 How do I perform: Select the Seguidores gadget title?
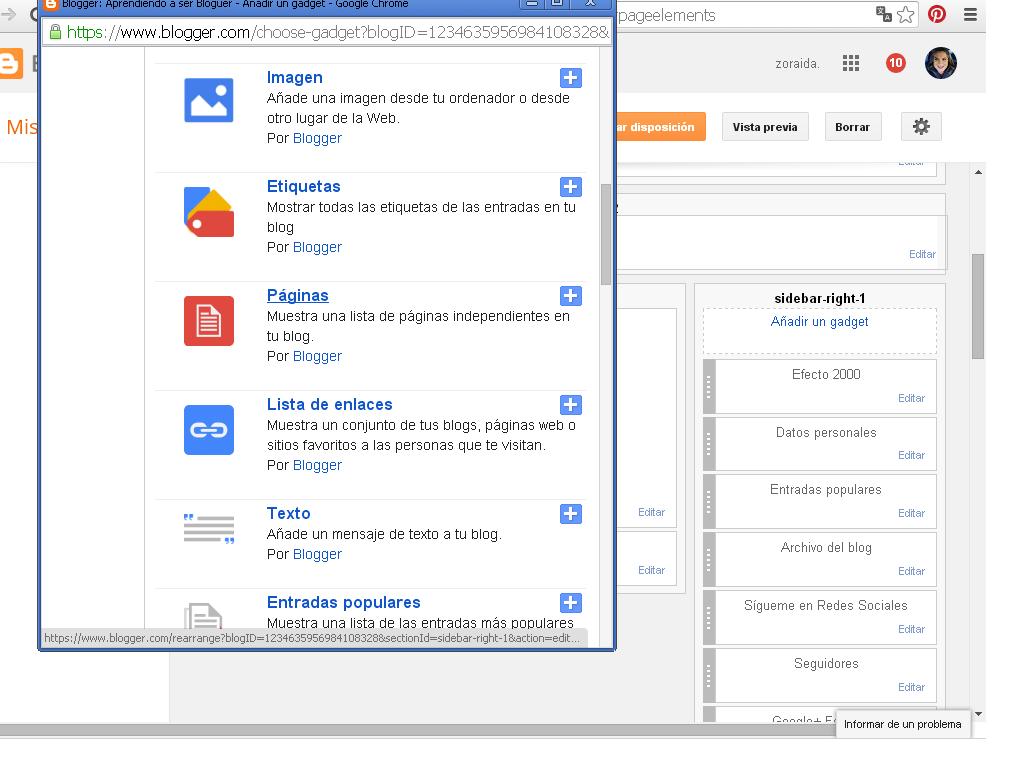point(826,664)
